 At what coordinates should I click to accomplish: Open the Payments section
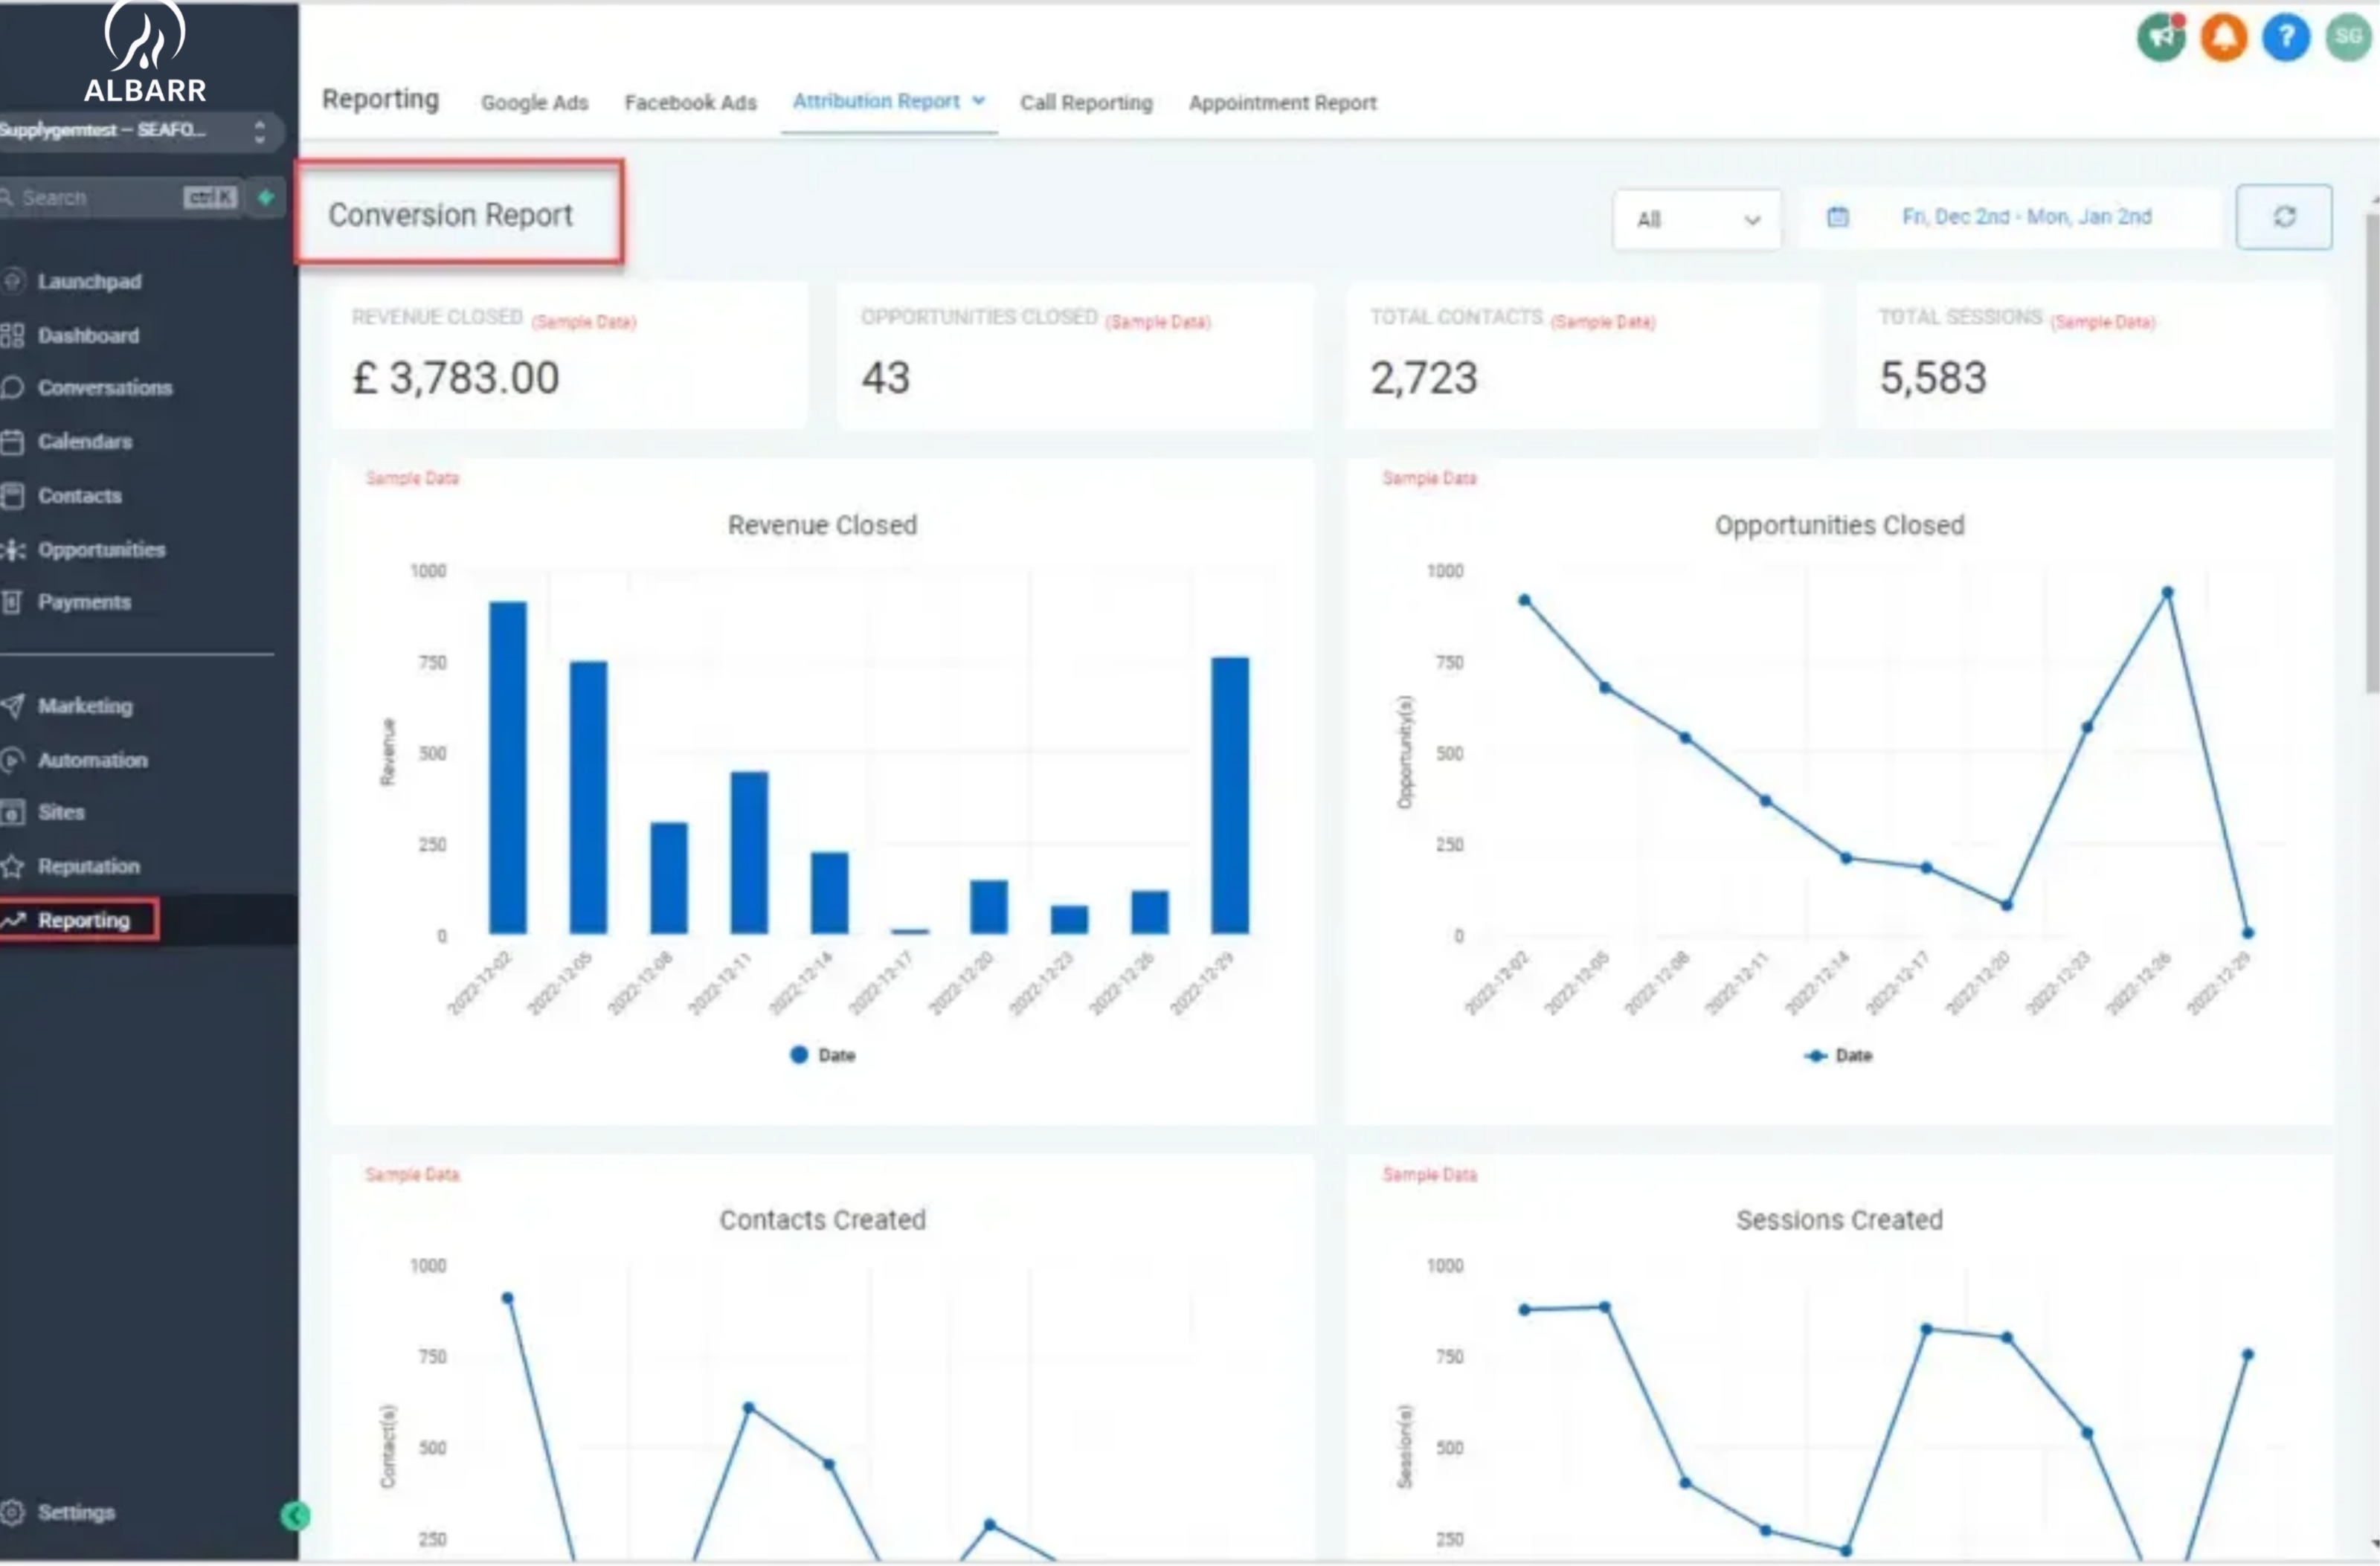(x=85, y=601)
